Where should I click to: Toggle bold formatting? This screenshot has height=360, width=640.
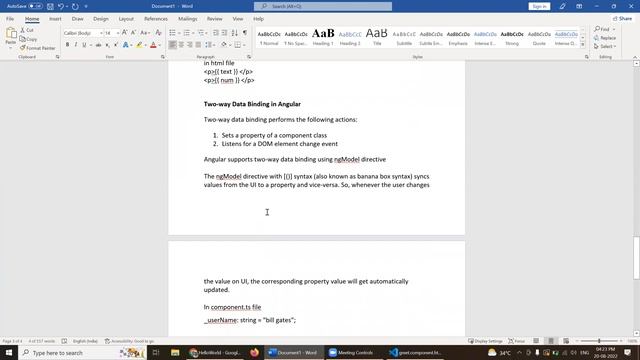[67, 45]
